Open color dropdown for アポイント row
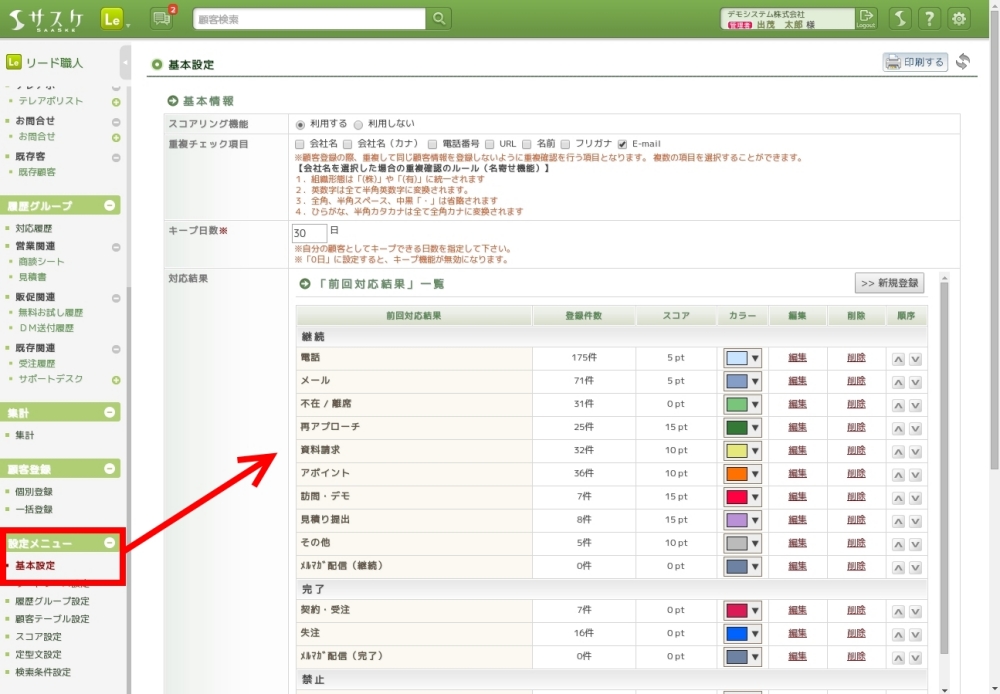1000x694 pixels. [x=755, y=474]
